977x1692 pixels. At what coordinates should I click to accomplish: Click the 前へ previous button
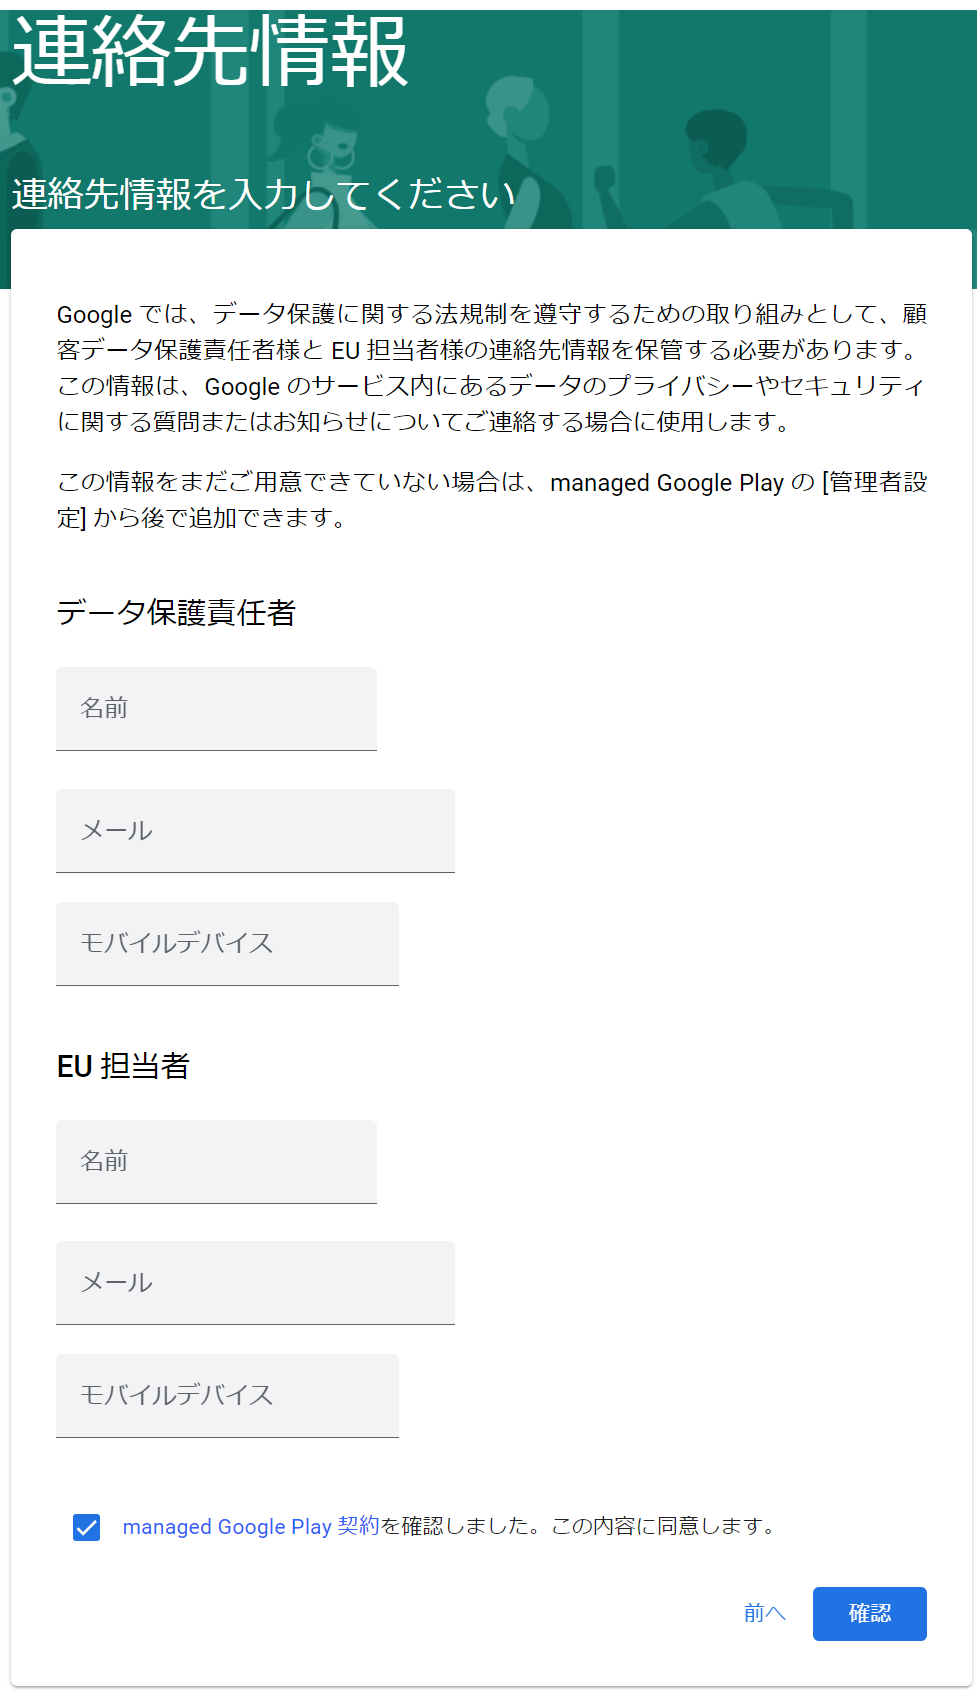point(764,1614)
